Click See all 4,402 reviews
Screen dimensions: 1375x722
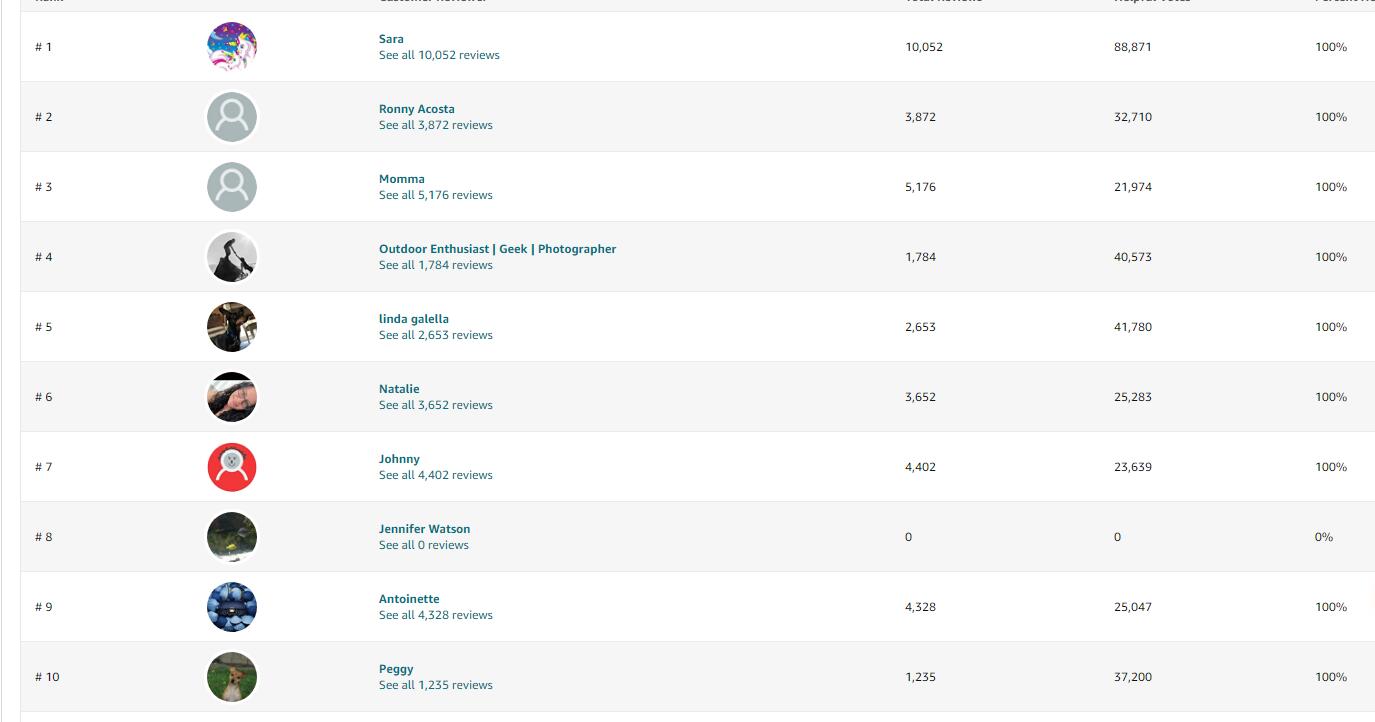[436, 475]
